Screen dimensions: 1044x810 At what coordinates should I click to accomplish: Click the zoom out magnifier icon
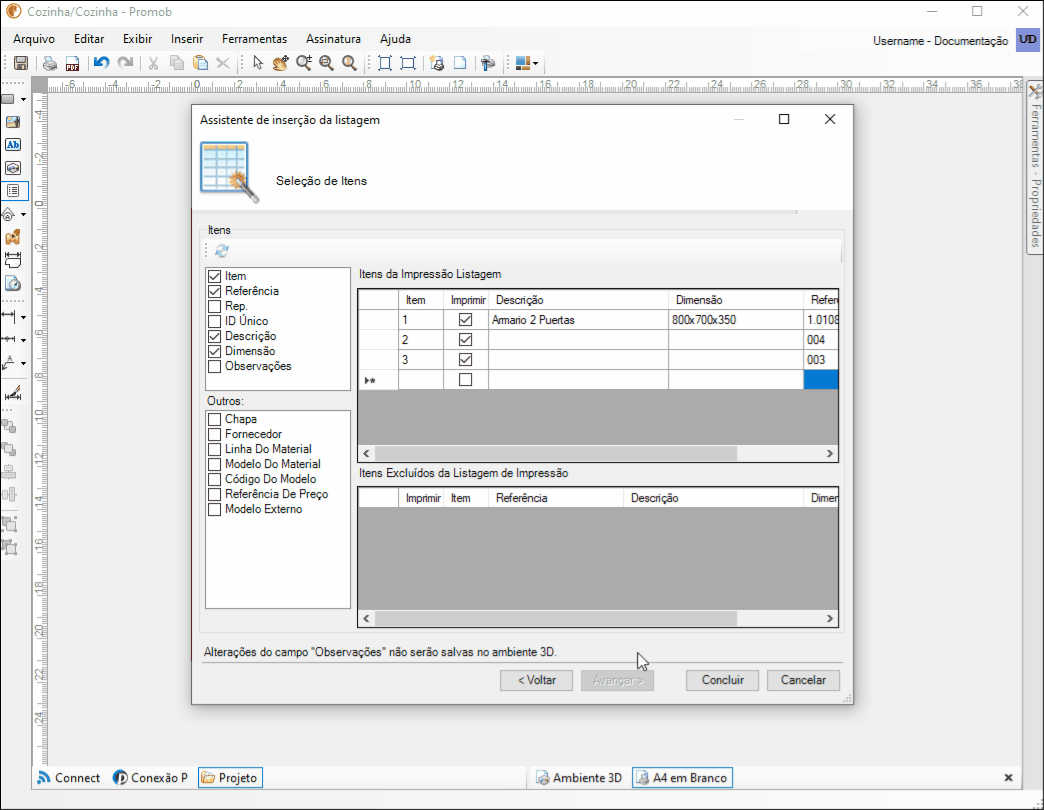pos(326,63)
